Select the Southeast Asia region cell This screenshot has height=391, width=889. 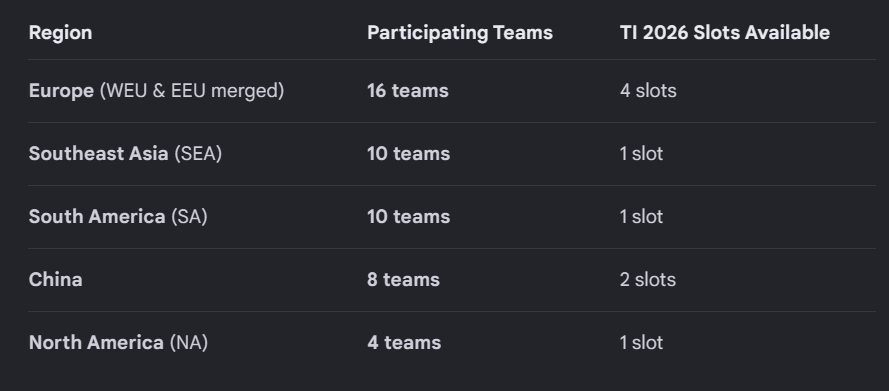tap(125, 154)
